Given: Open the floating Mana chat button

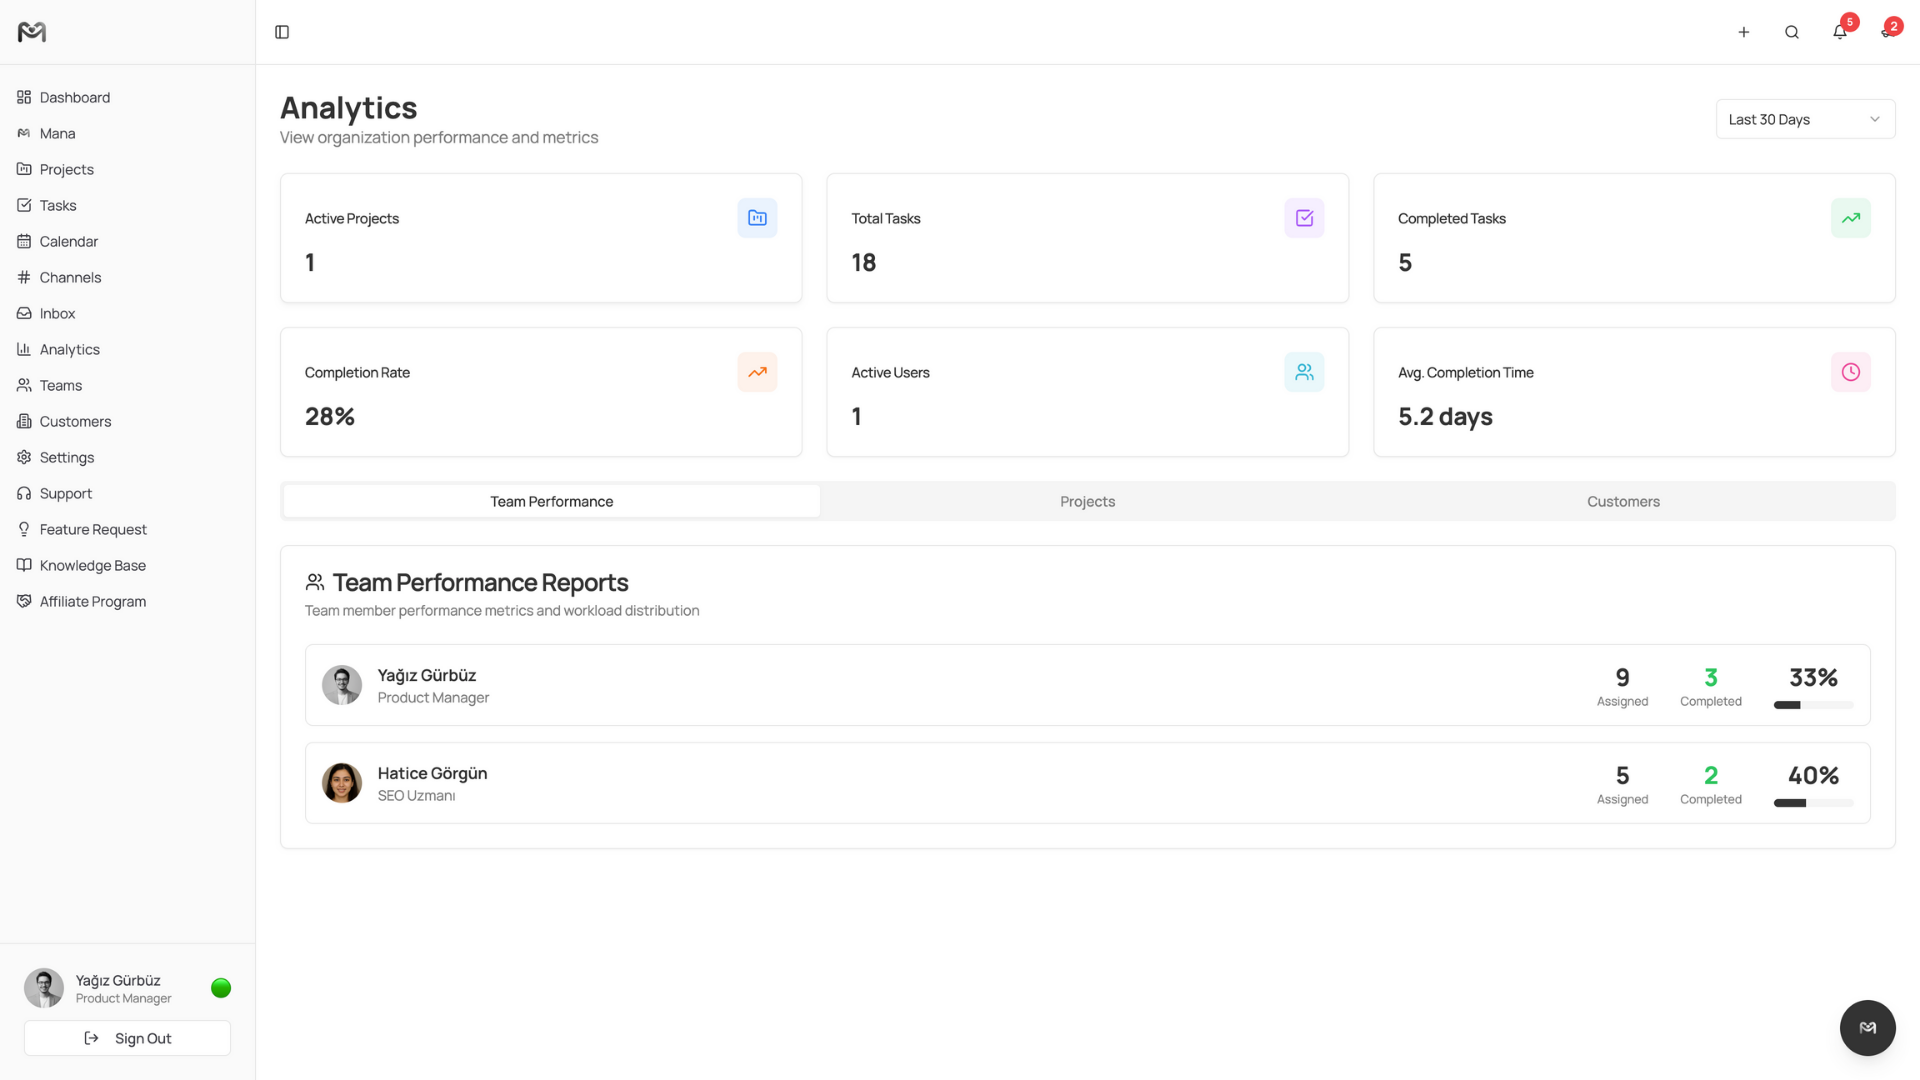Looking at the screenshot, I should click(1867, 1027).
